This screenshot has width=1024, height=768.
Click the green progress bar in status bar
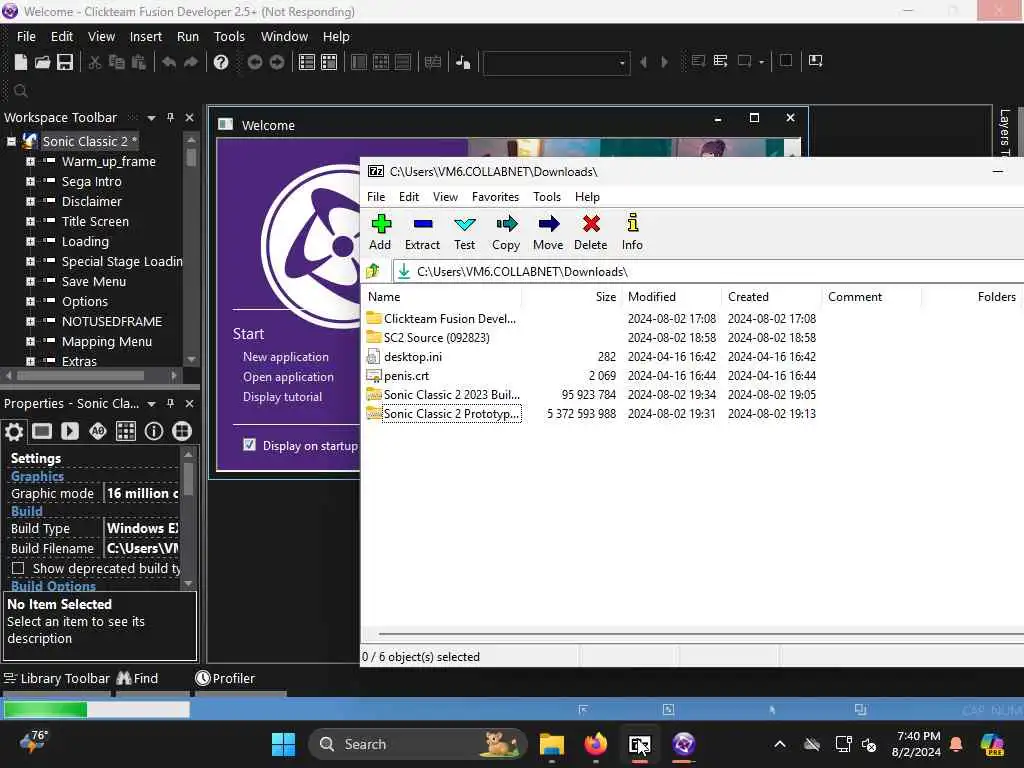pos(45,709)
